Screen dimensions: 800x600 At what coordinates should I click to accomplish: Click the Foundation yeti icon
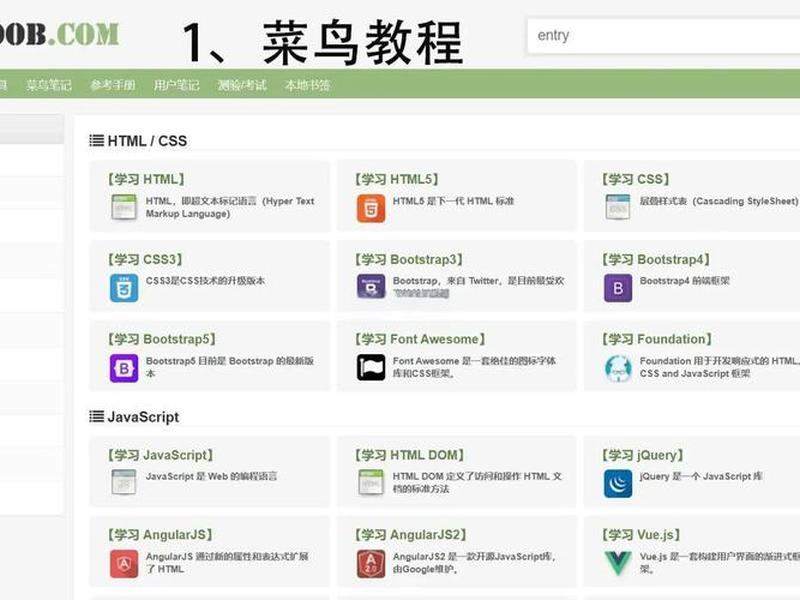618,368
